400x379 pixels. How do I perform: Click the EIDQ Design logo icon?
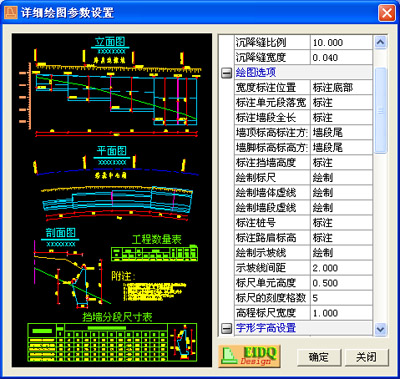click(x=249, y=356)
